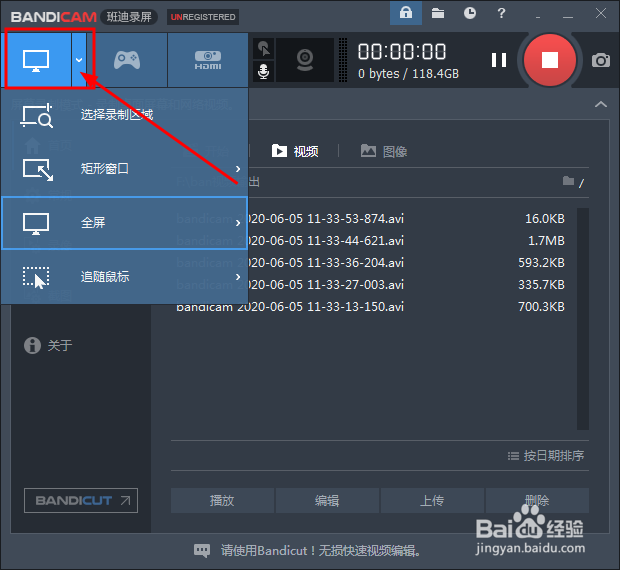Screen dimensions: 620x570
Task: Switch to HDMI device recording mode
Action: point(208,60)
